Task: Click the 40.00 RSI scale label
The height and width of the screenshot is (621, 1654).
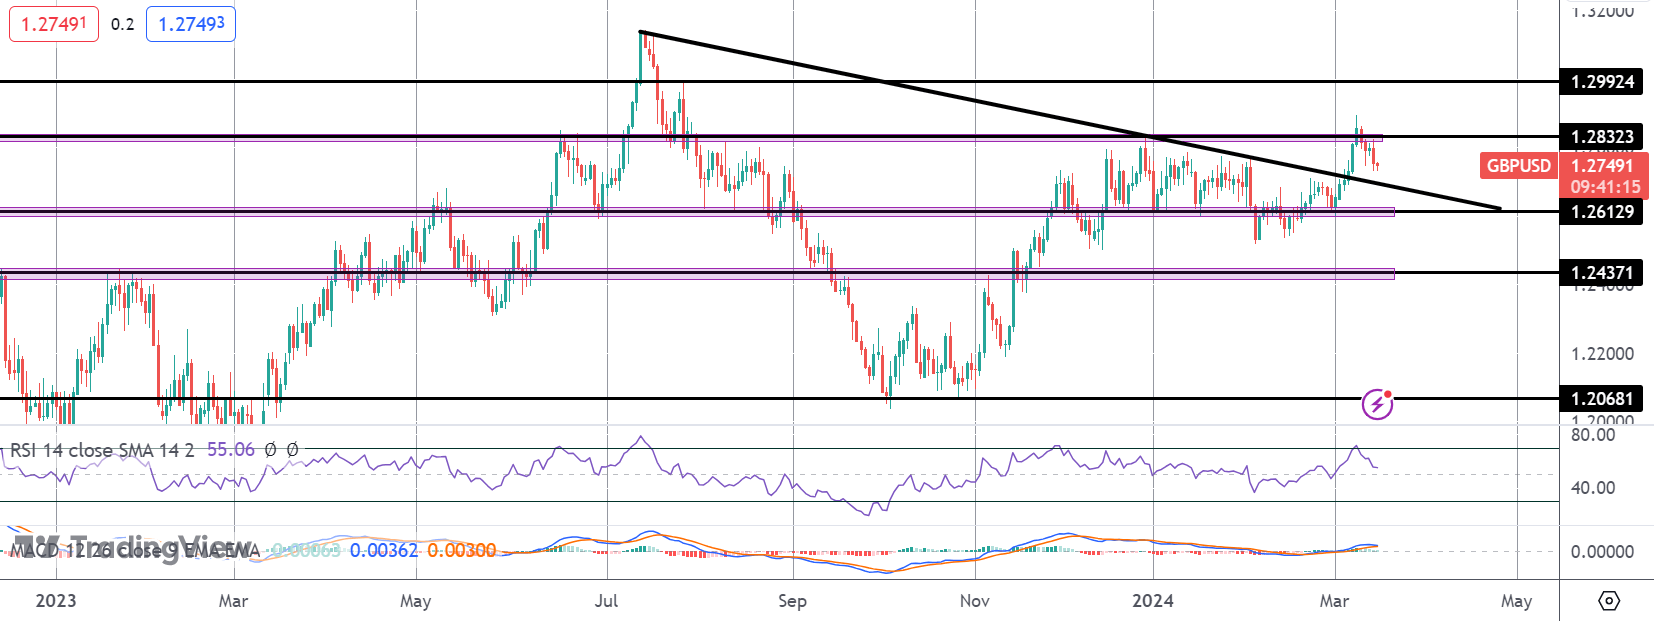Action: (1593, 488)
